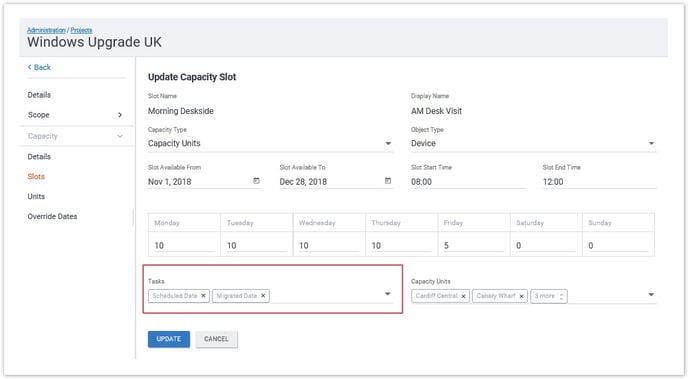Edit Thursday capacity value
Viewport: 688px width, 379px height.
tap(401, 246)
